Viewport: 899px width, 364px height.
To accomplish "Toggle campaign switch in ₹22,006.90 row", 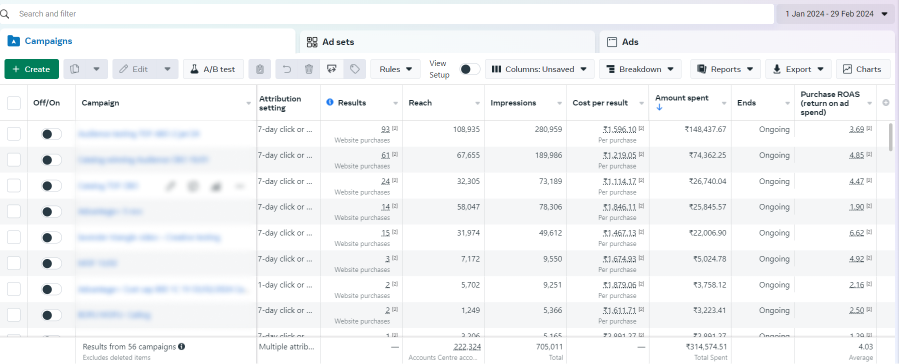I will pyautogui.click(x=52, y=237).
